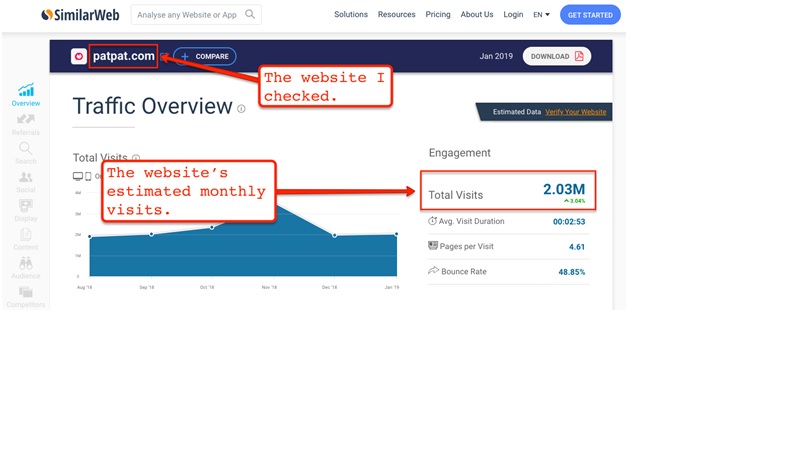Go to the Pricing page

coord(438,14)
